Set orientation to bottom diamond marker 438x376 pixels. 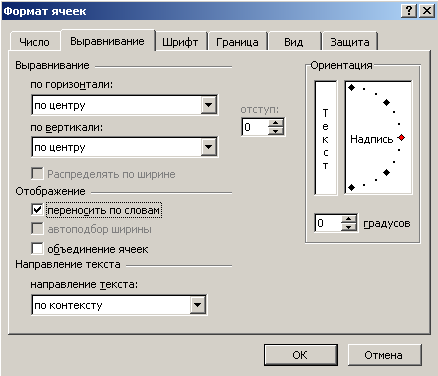351,188
